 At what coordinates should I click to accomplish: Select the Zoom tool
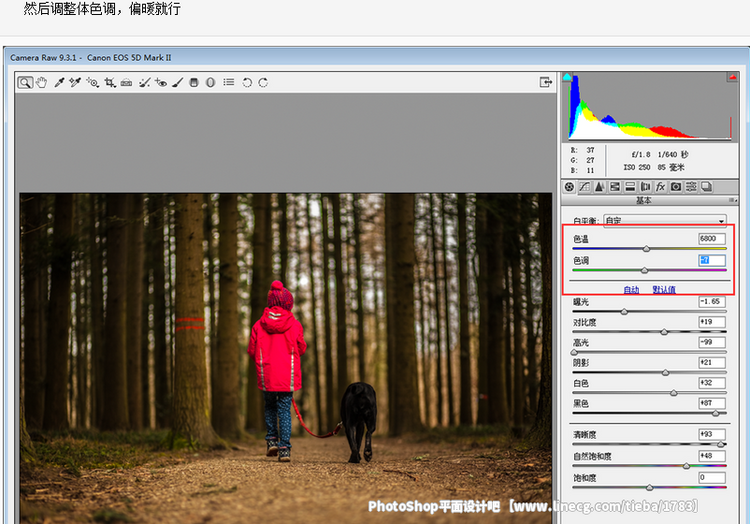click(25, 83)
